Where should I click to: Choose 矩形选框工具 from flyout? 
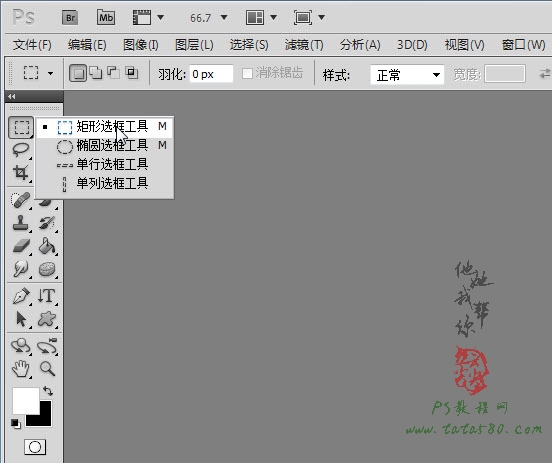point(105,126)
